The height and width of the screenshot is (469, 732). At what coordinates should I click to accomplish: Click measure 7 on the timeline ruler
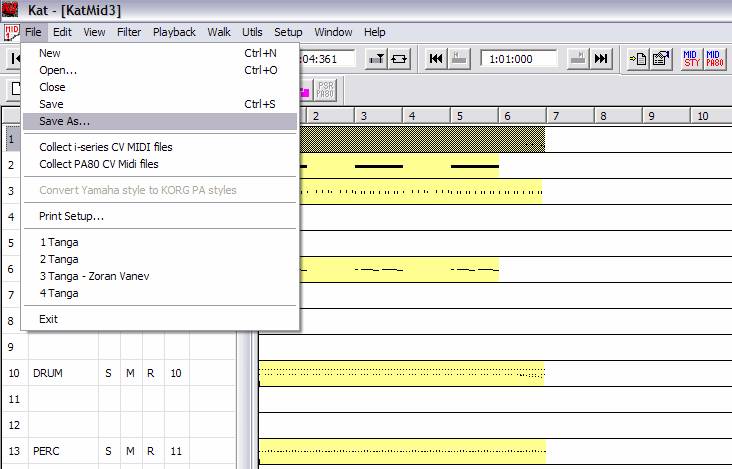click(570, 116)
